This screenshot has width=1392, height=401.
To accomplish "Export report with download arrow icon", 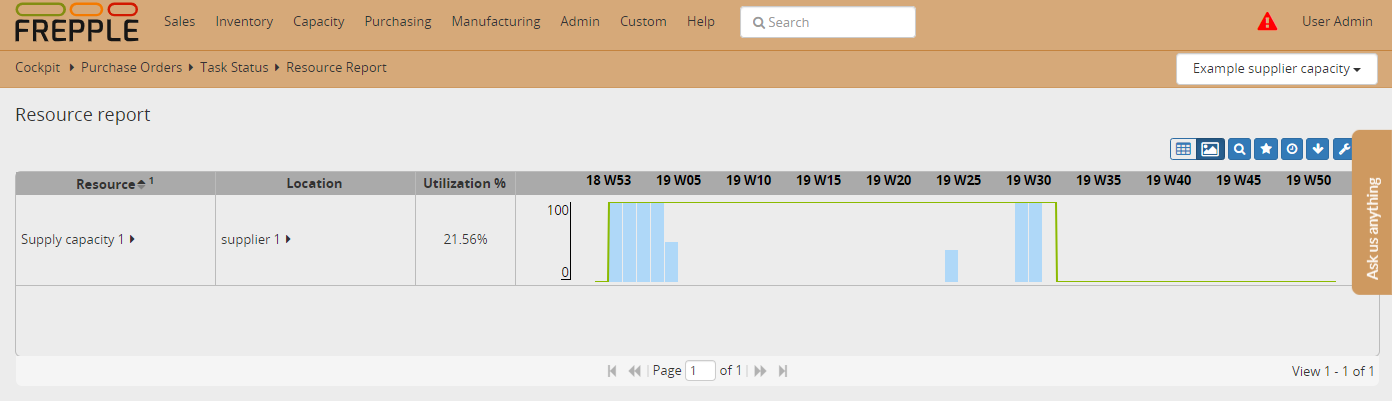I will pos(1318,149).
